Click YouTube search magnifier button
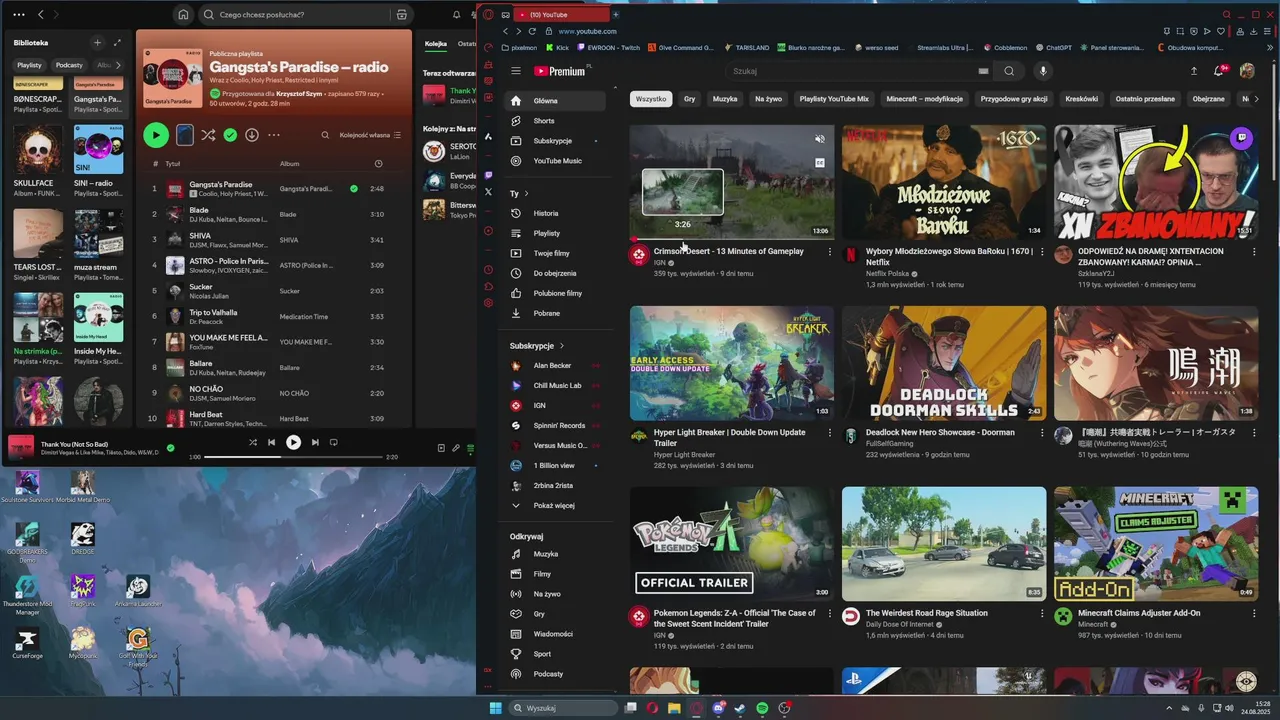Screen dimensions: 1280x720 [1009, 71]
